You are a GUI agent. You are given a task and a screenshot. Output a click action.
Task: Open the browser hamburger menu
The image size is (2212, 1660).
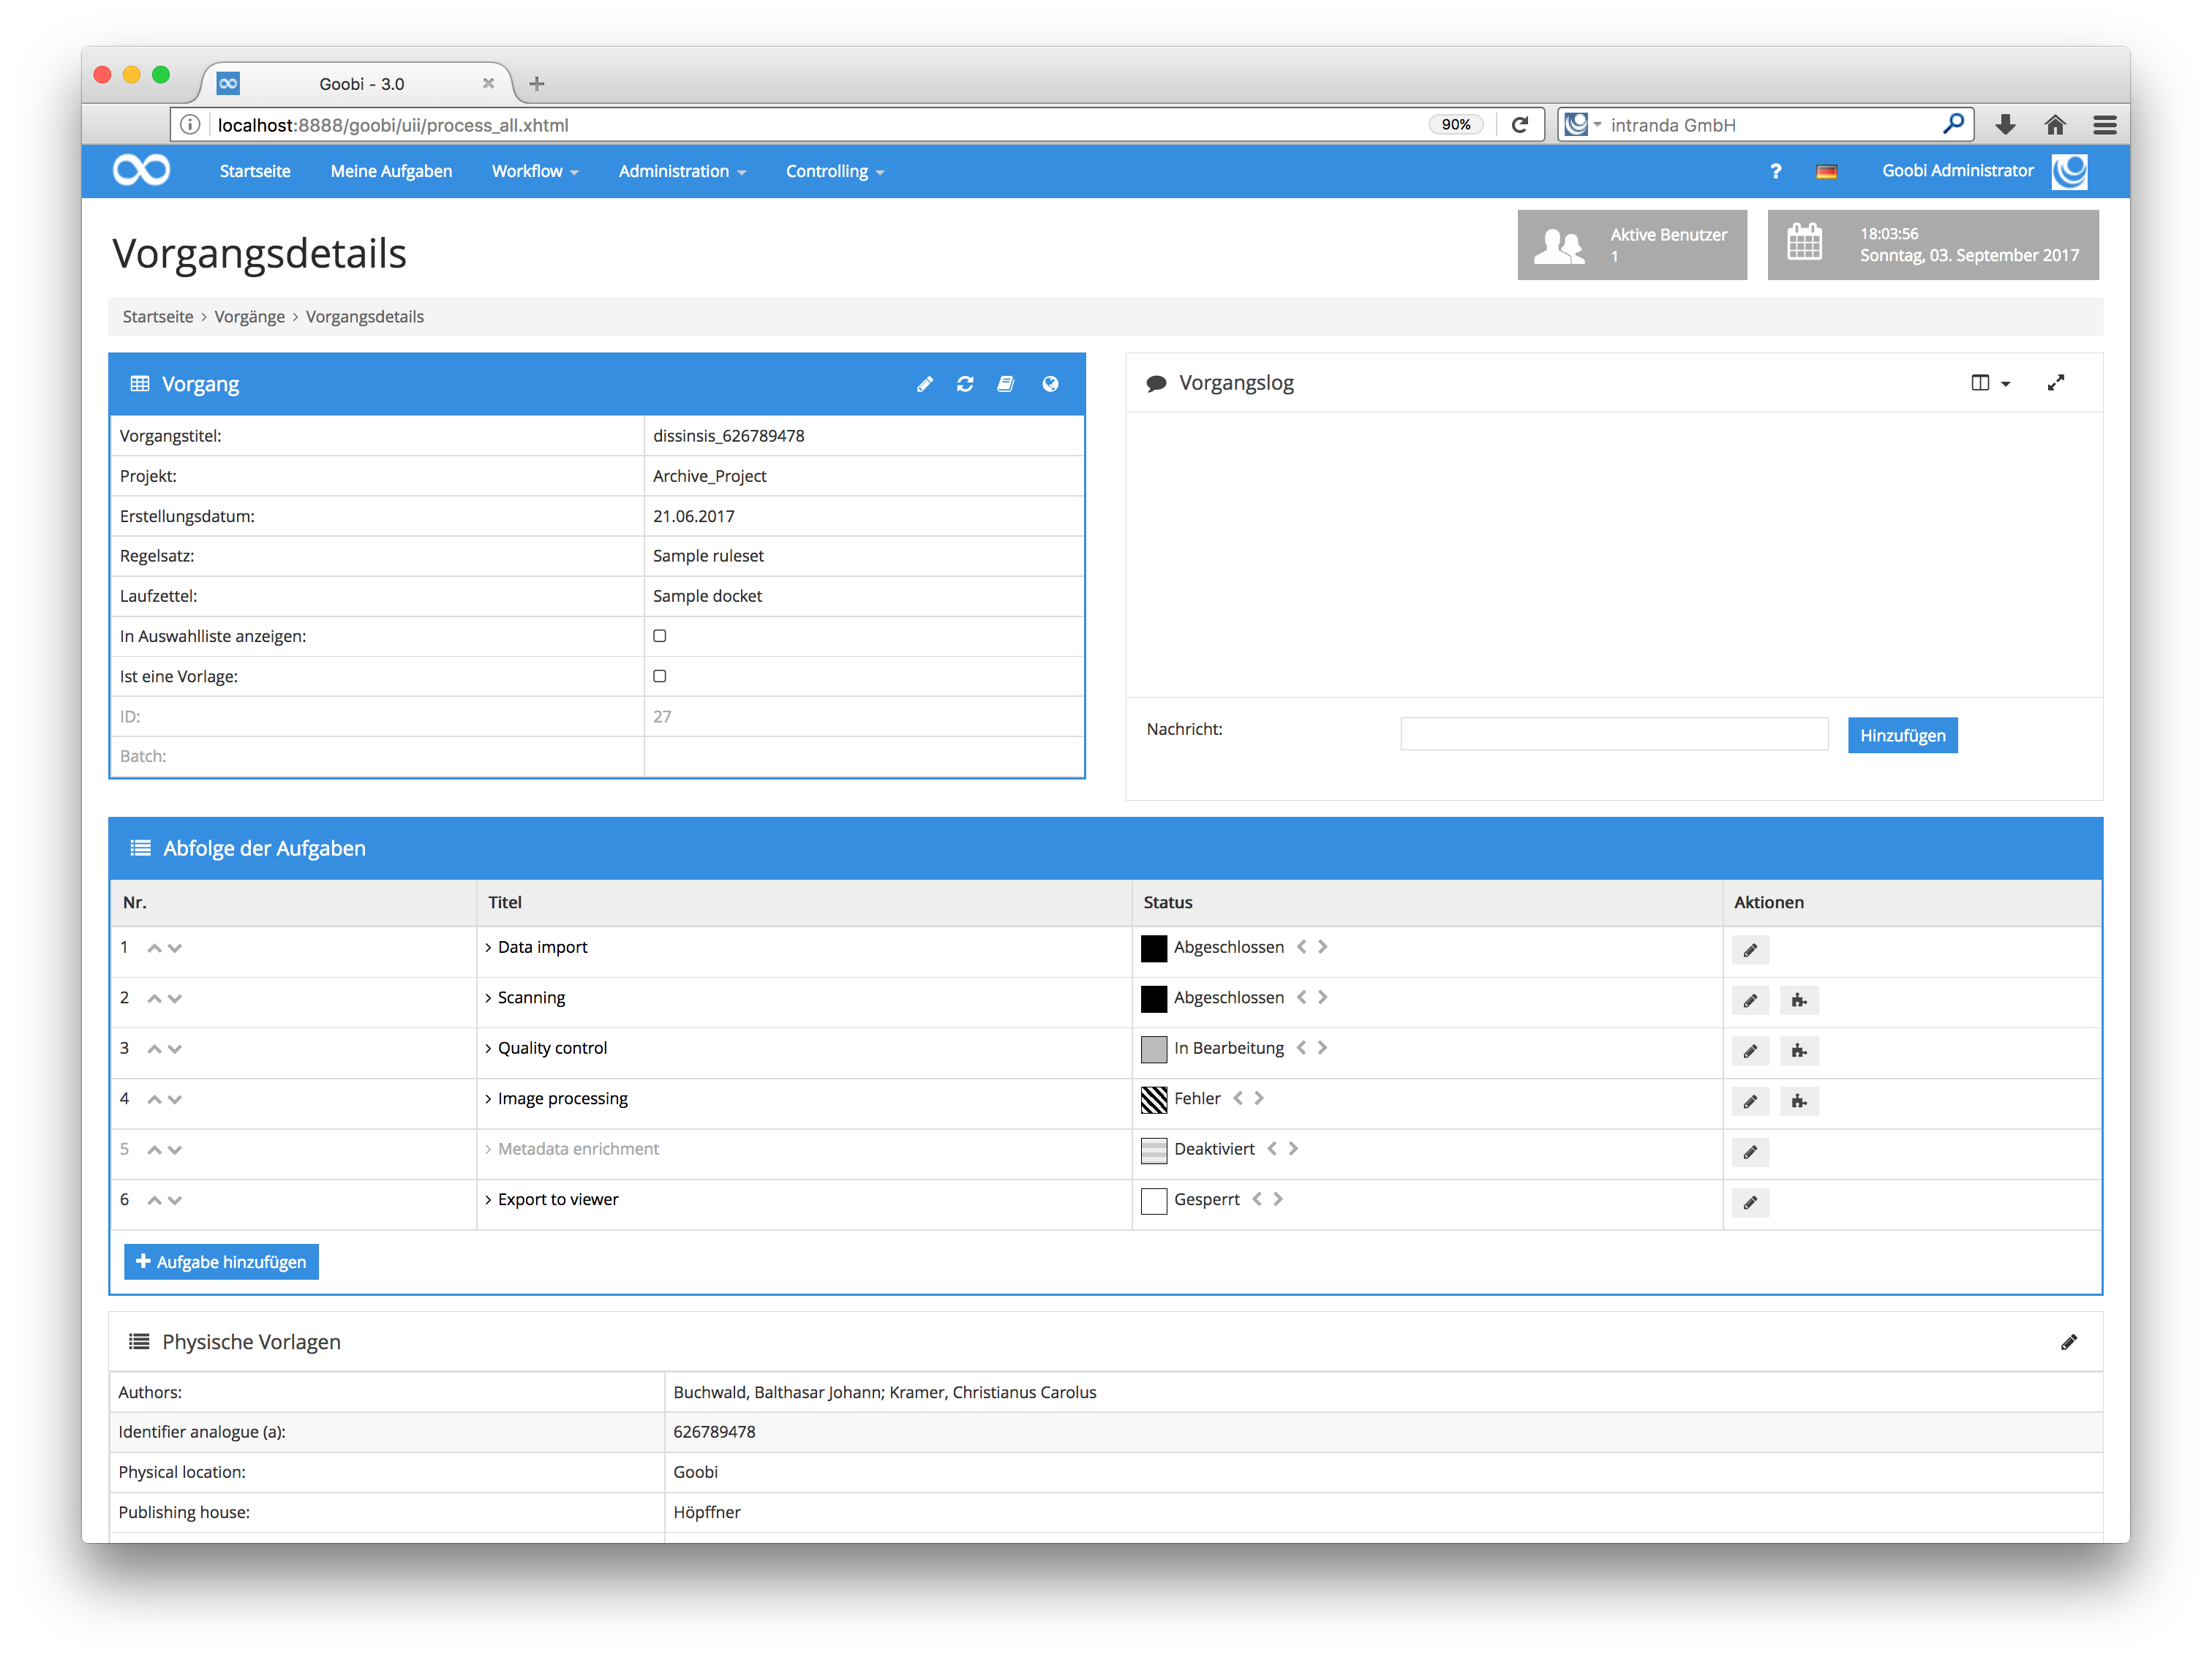tap(2104, 125)
